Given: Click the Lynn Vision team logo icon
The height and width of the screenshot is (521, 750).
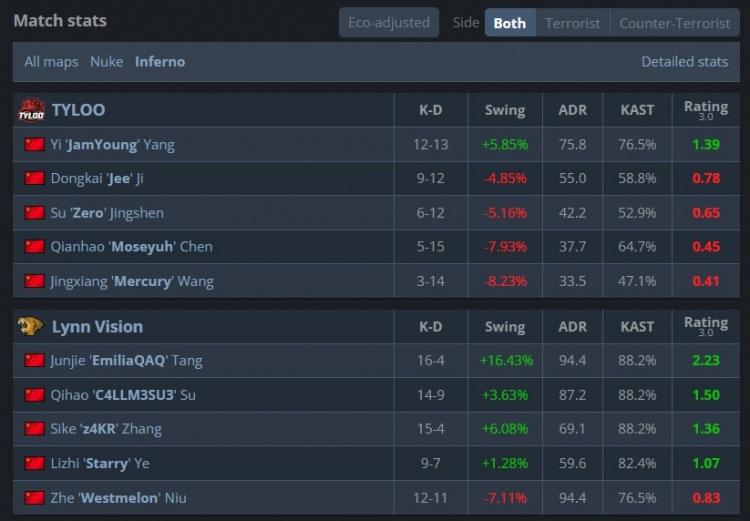Looking at the screenshot, I should [31, 326].
